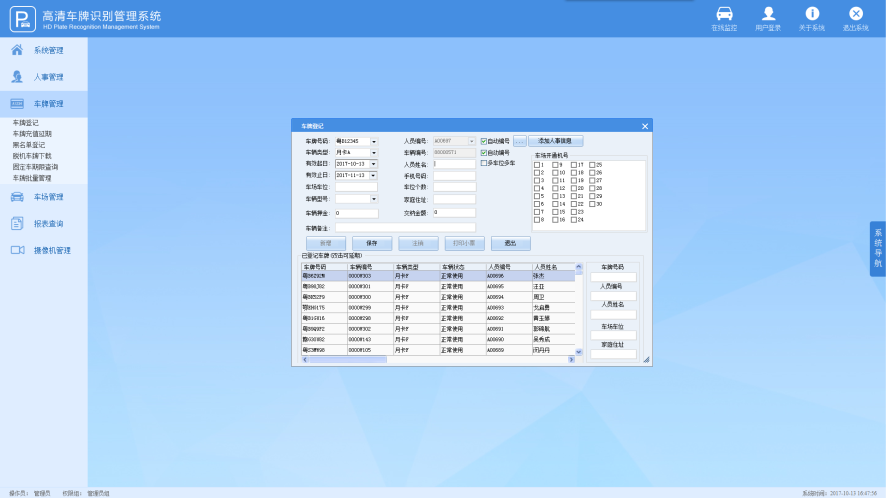886x498 pixels.
Task: Select 黑名单登记 in sidebar submenu
Action: pyautogui.click(x=29, y=145)
